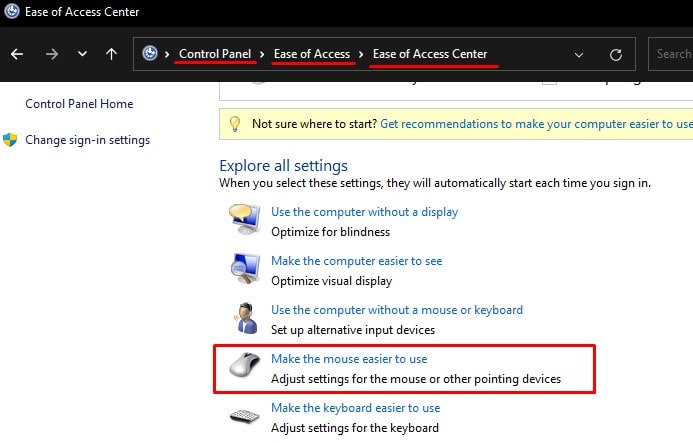
Task: Open Control Panel Home link
Action: (79, 104)
